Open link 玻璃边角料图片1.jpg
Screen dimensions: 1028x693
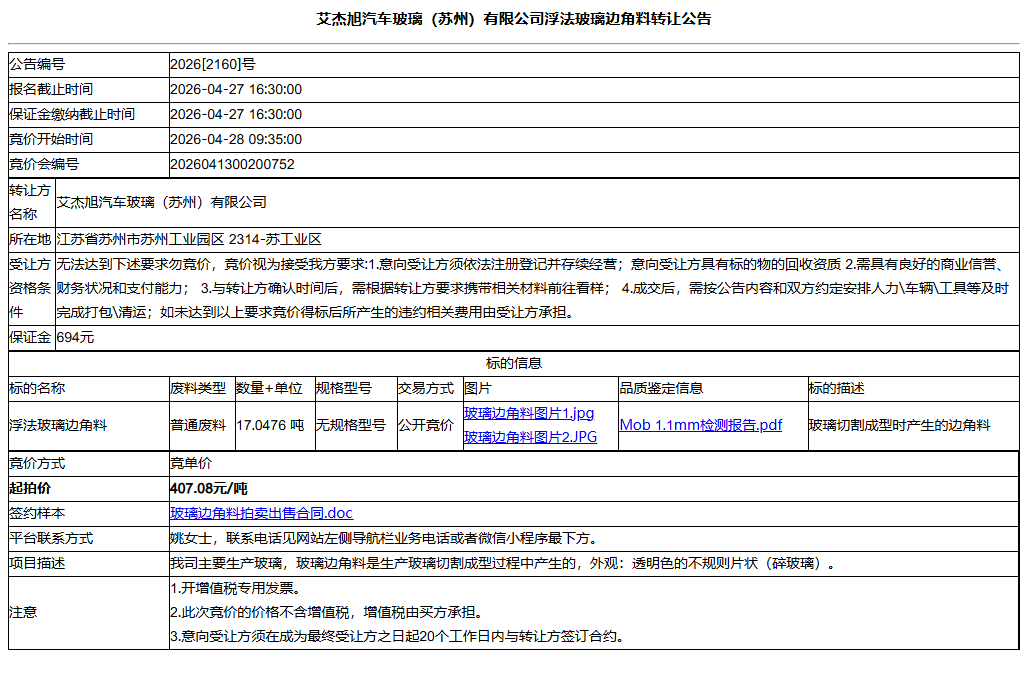[528, 413]
